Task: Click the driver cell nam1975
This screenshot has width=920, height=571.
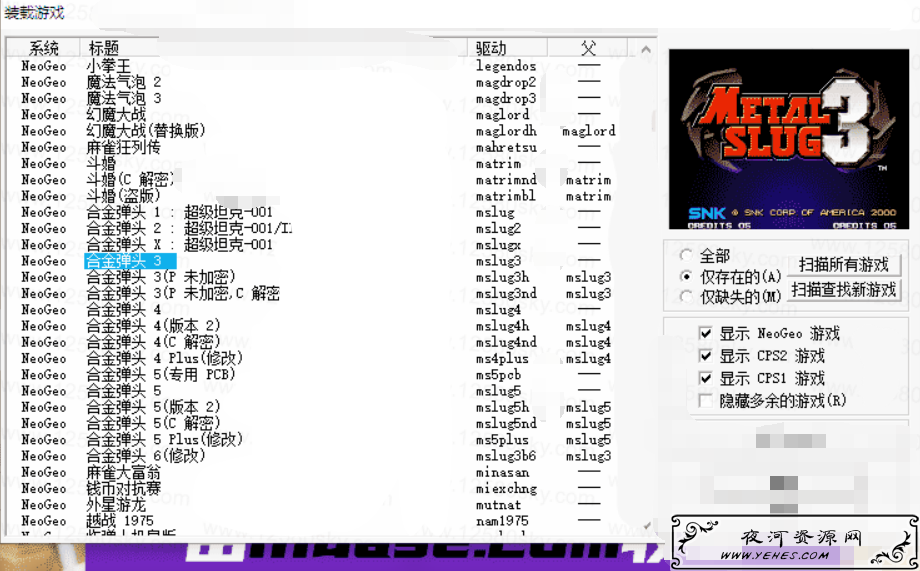Action: 502,521
